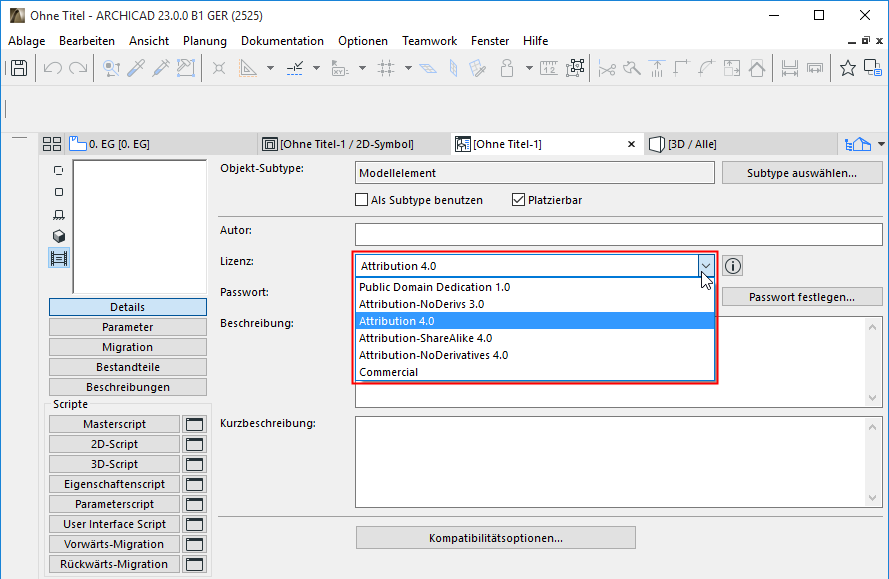Open the Beschreibungen section button
The width and height of the screenshot is (889, 579).
point(128,387)
